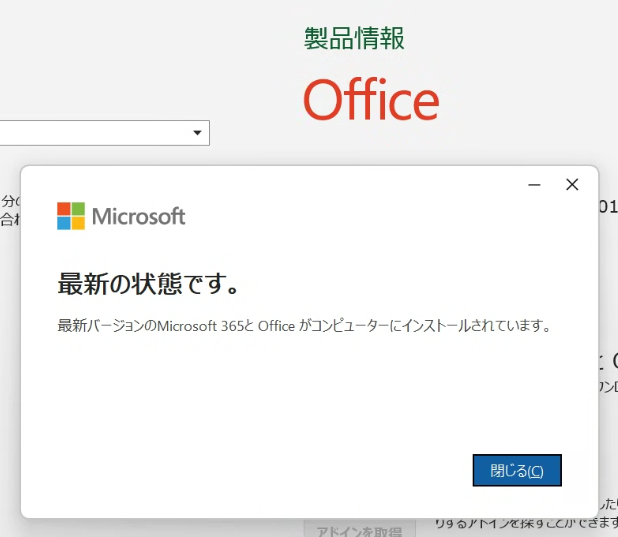
Task: Close the Microsoft update dialog with X
Action: (x=572, y=184)
